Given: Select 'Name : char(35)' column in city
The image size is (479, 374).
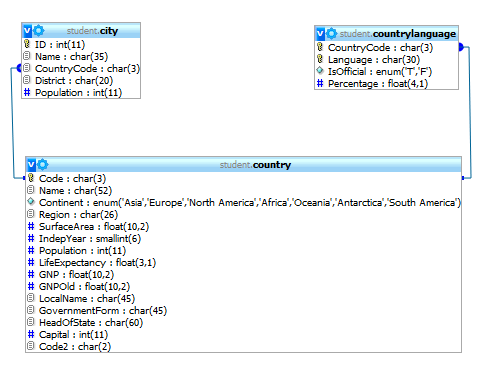Looking at the screenshot, I should 72,57.
